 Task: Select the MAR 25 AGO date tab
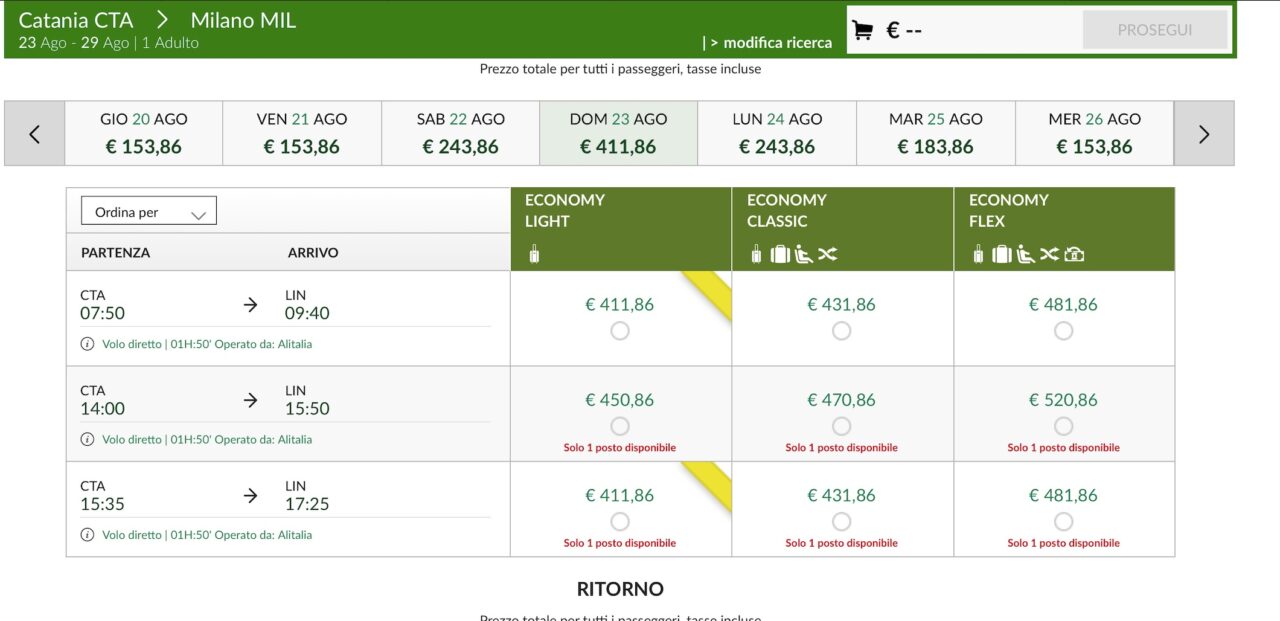936,133
